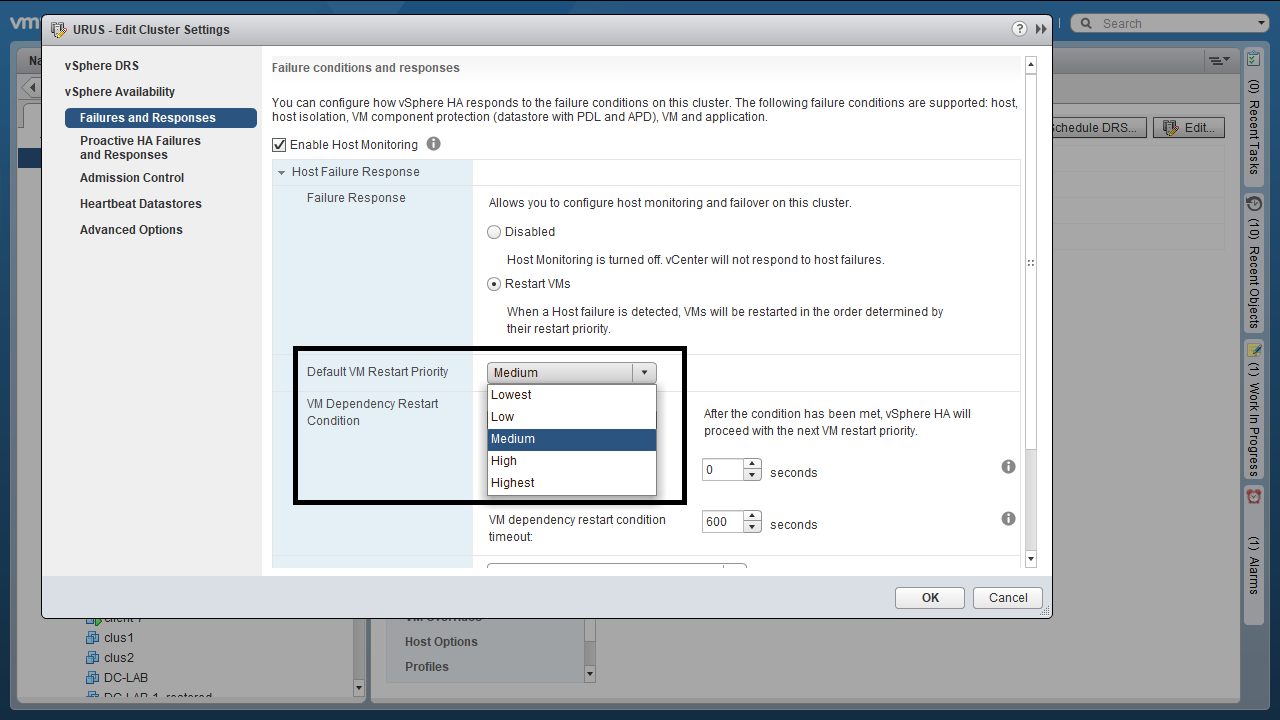Uncheck Enable Host Monitoring checkbox
Screen dimensions: 1280x720
click(279, 145)
